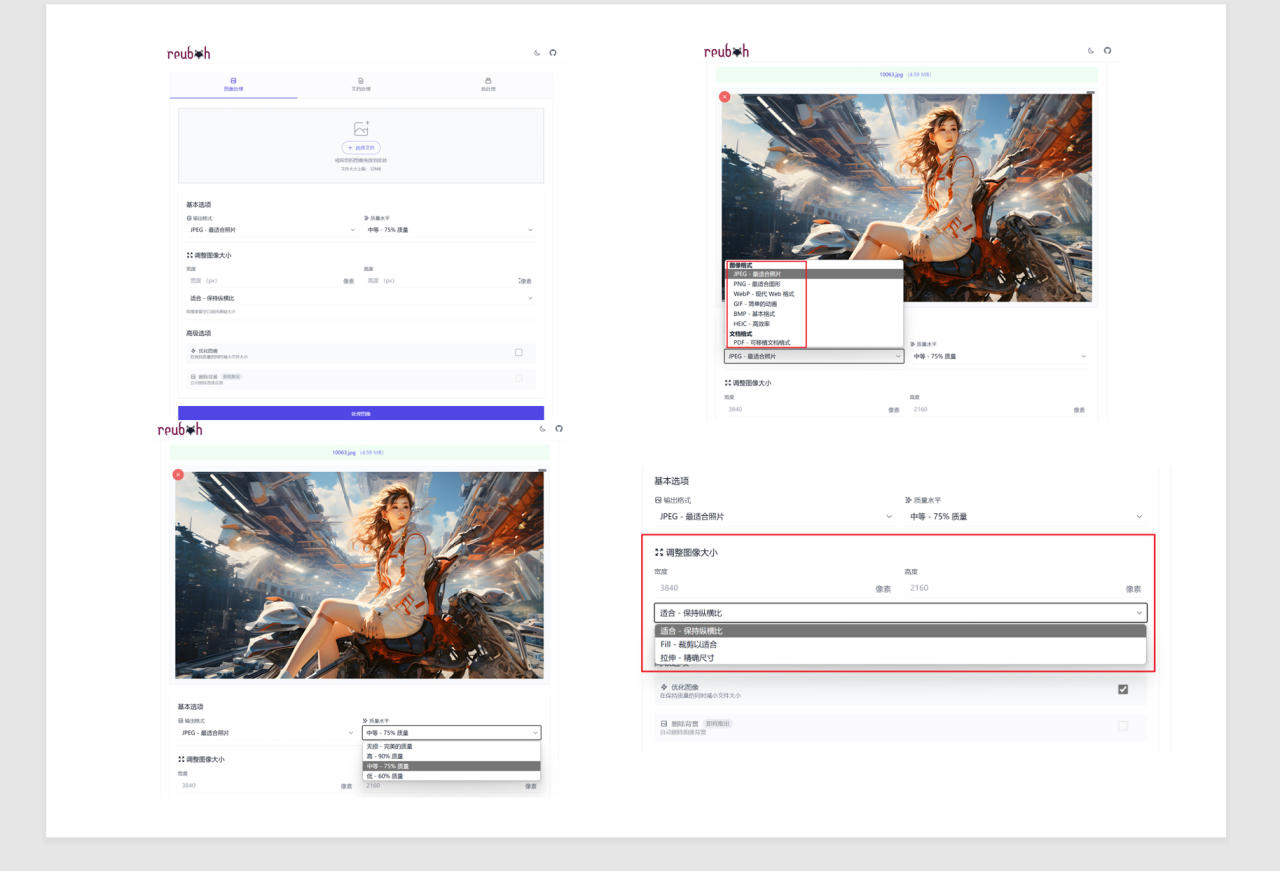Toggle dark mode moon icon above the empty upload area

tap(537, 53)
